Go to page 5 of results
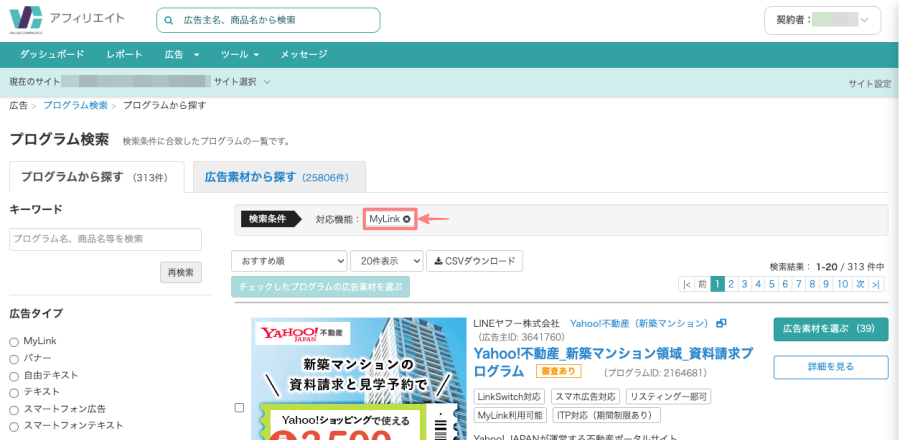The image size is (900, 440). [x=771, y=284]
